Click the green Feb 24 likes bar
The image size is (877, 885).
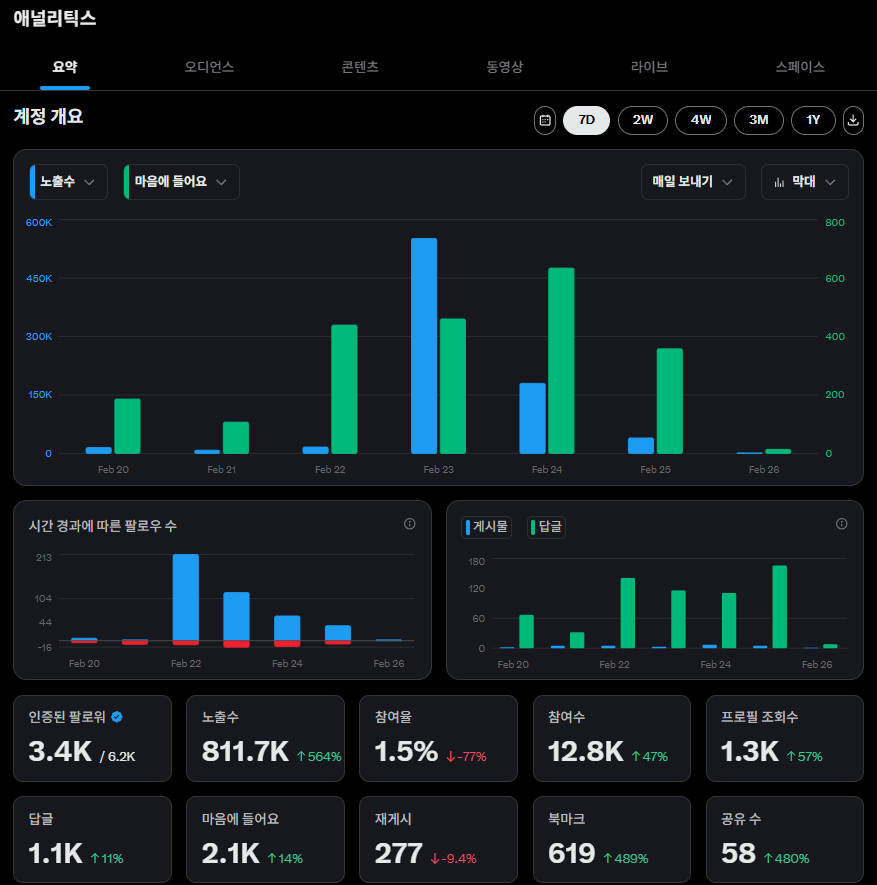(561, 361)
